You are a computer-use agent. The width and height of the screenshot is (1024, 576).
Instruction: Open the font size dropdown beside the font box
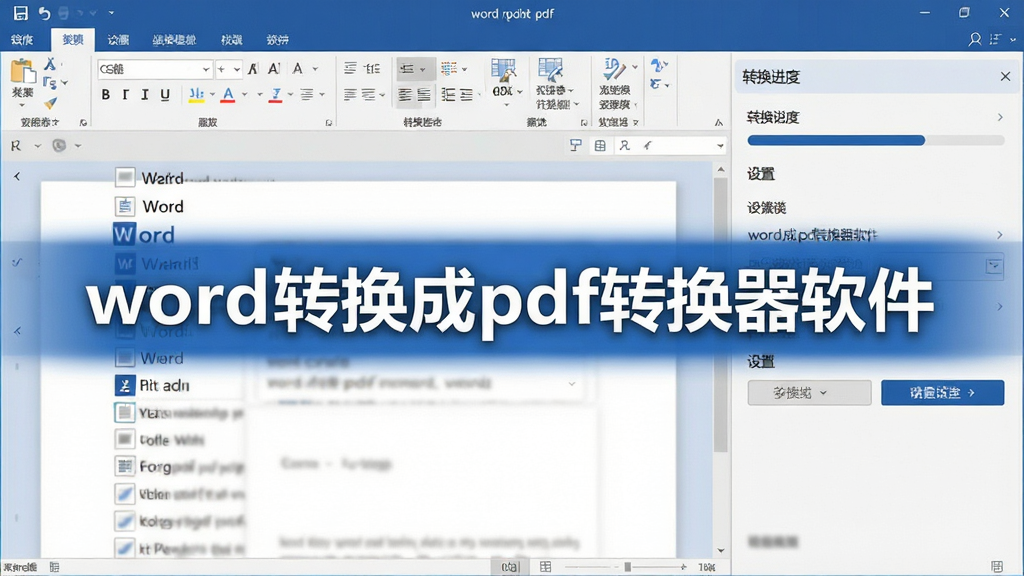pyautogui.click(x=229, y=69)
